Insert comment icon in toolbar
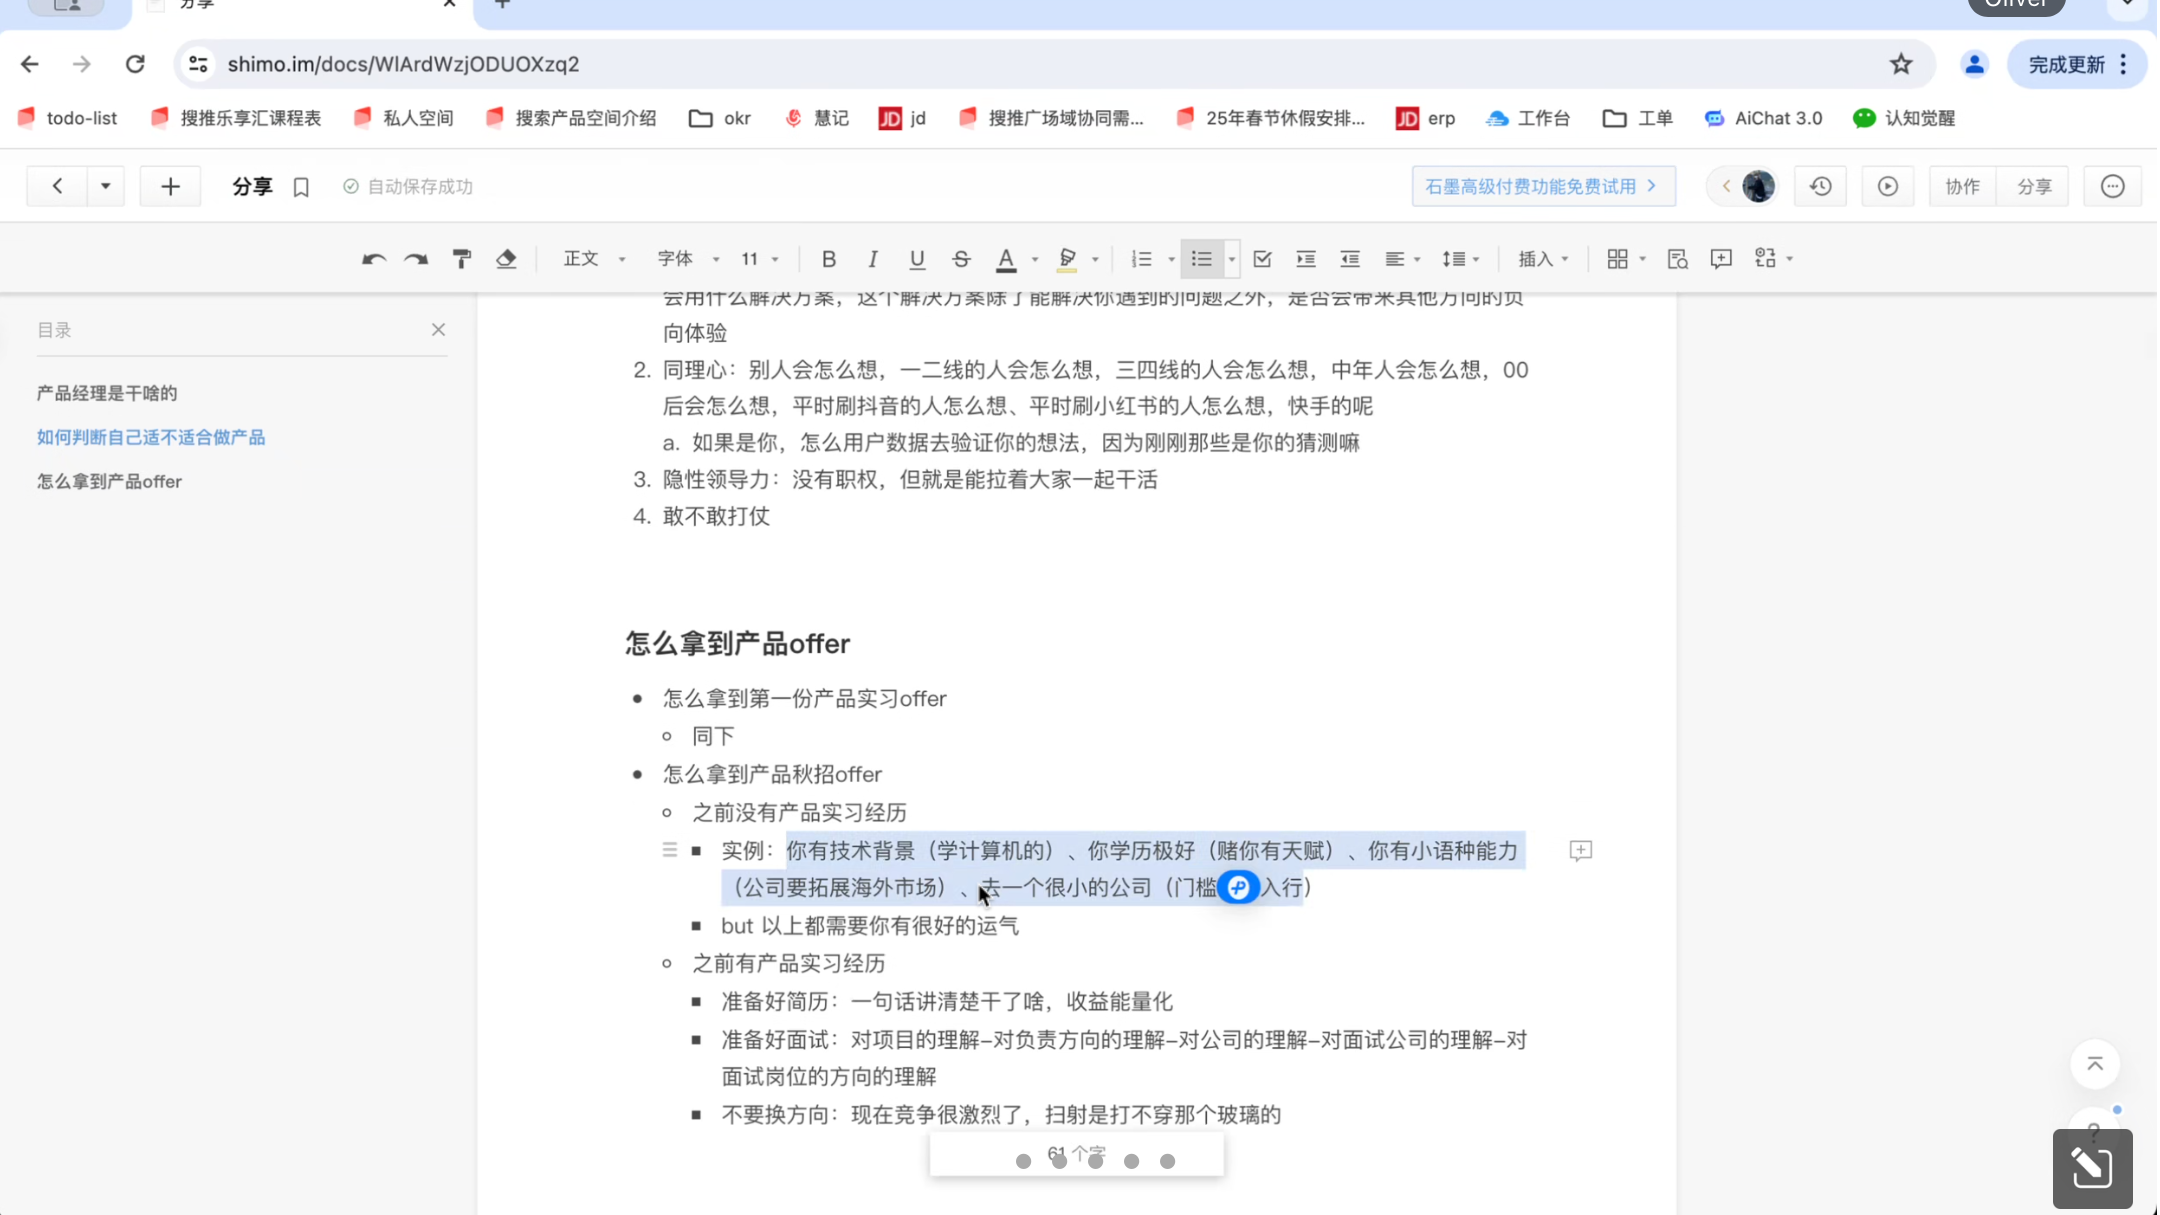Viewport: 2160px width, 1215px height. tap(1720, 259)
